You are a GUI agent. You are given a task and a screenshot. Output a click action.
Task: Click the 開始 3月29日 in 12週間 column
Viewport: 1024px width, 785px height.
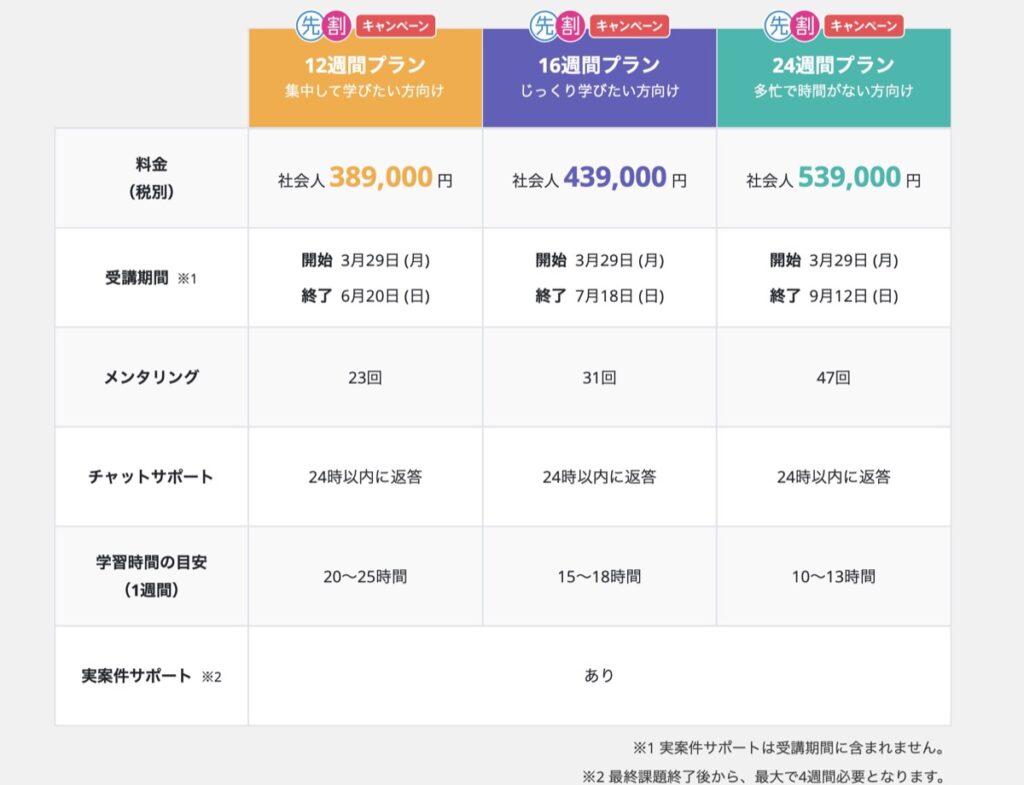click(365, 261)
